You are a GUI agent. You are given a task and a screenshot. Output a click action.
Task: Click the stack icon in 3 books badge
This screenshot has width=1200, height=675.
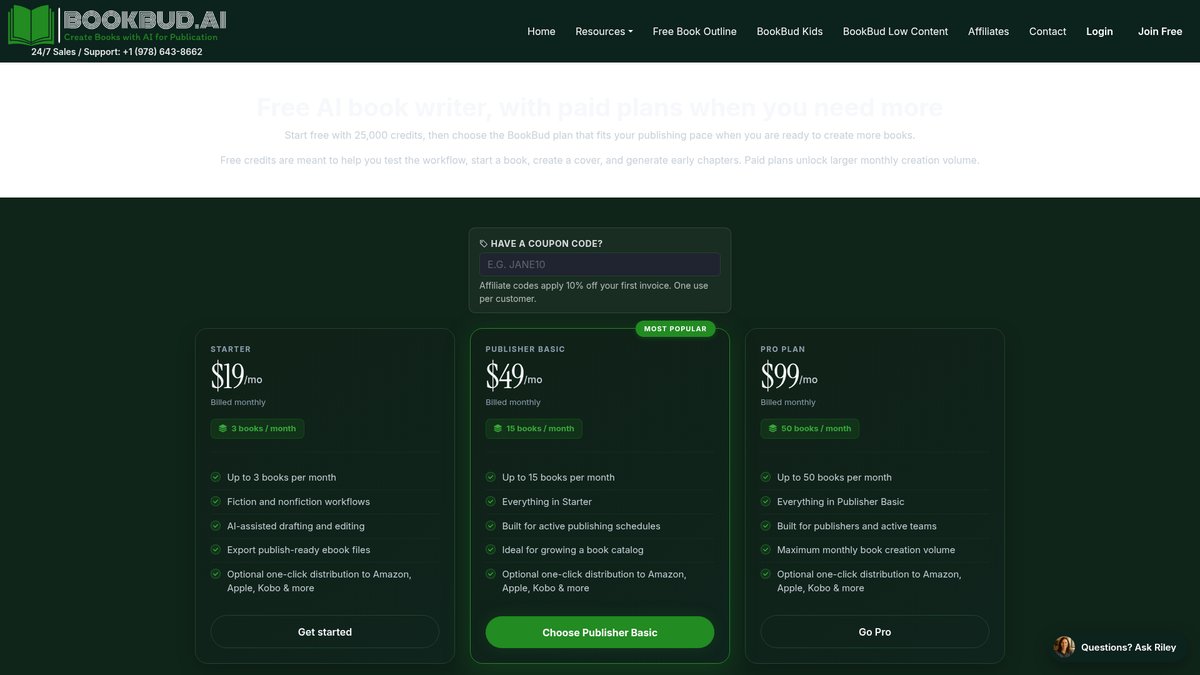click(x=222, y=428)
